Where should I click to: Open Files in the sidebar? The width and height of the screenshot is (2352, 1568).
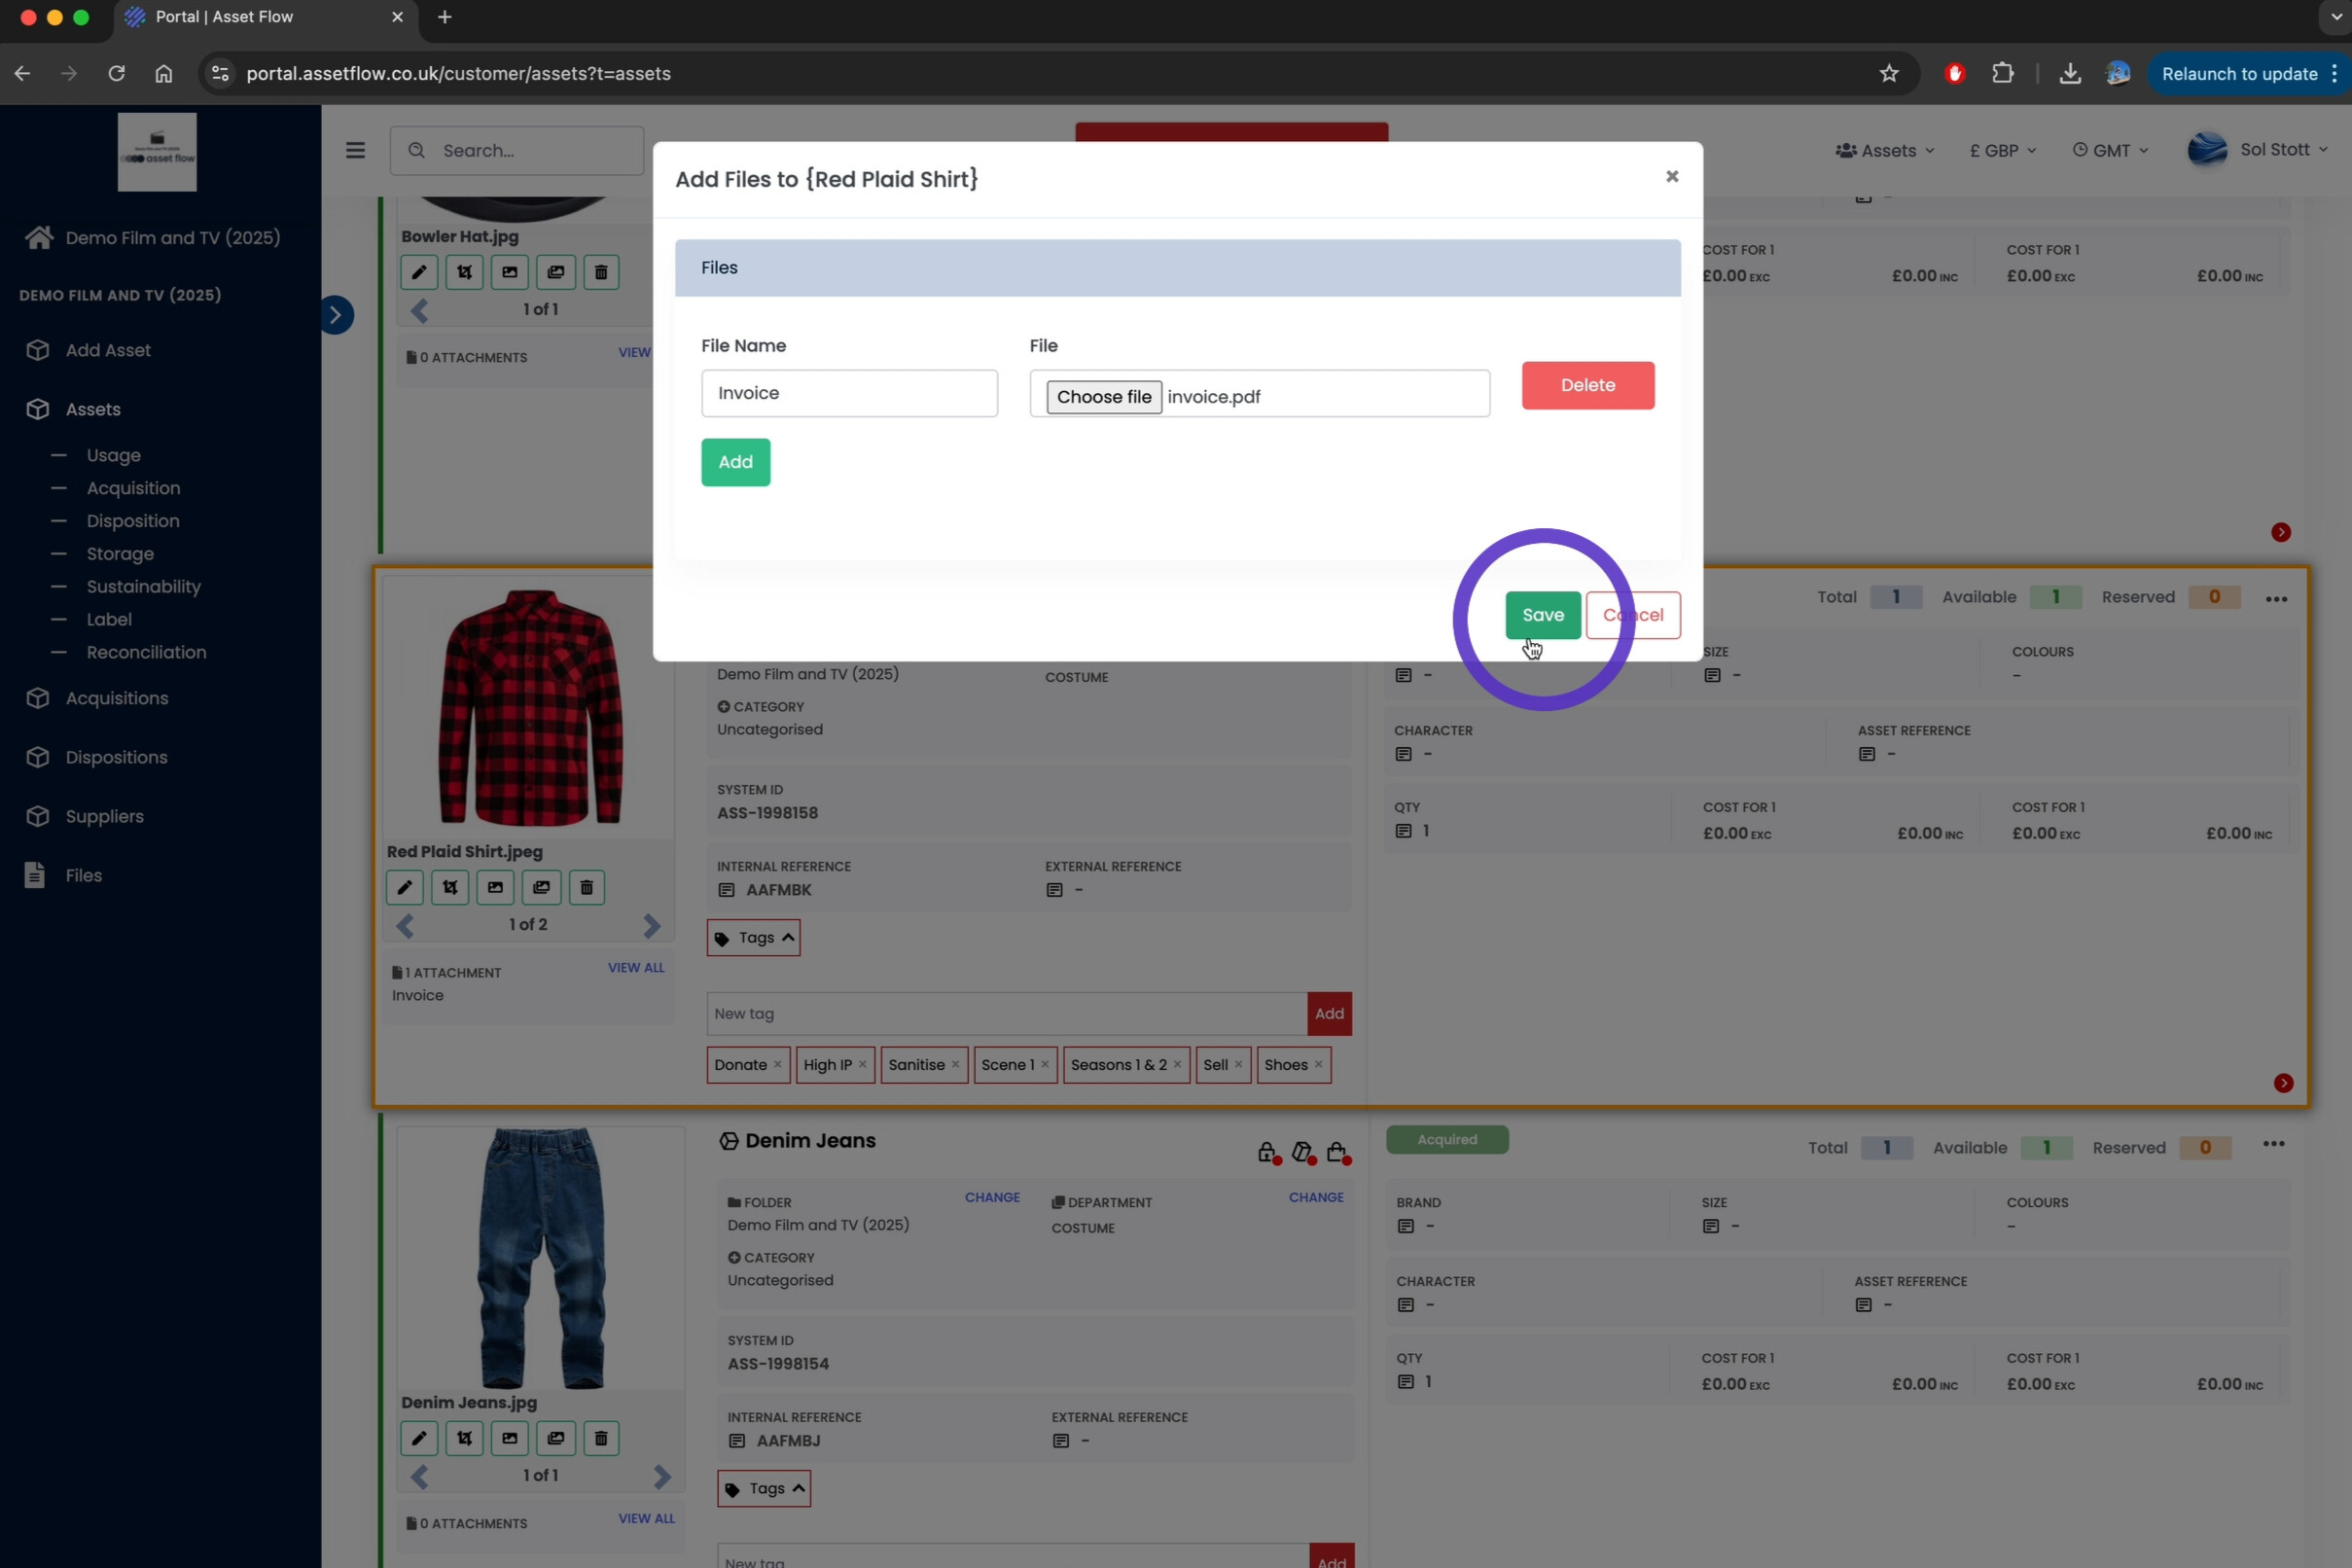click(64, 876)
